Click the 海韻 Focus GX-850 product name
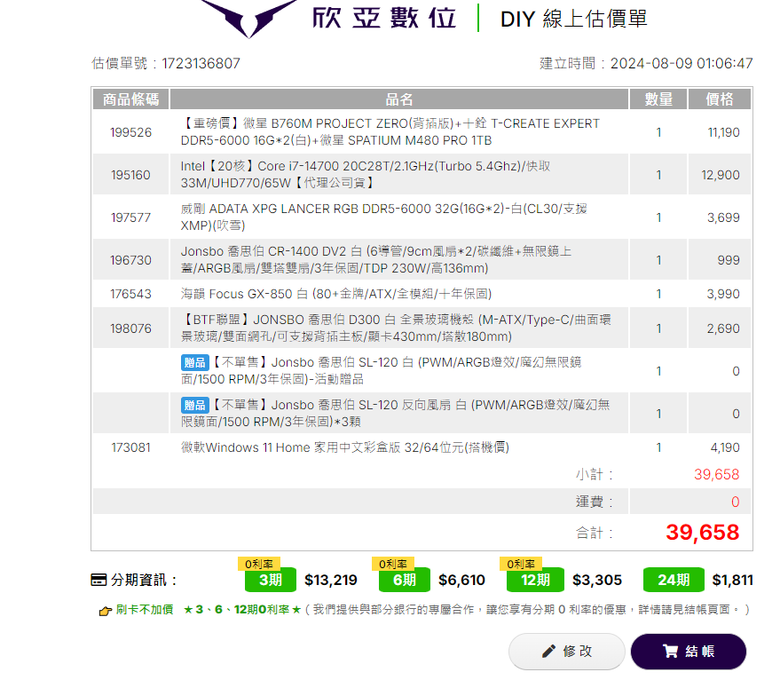Image resolution: width=780 pixels, height=688 pixels. coord(336,294)
